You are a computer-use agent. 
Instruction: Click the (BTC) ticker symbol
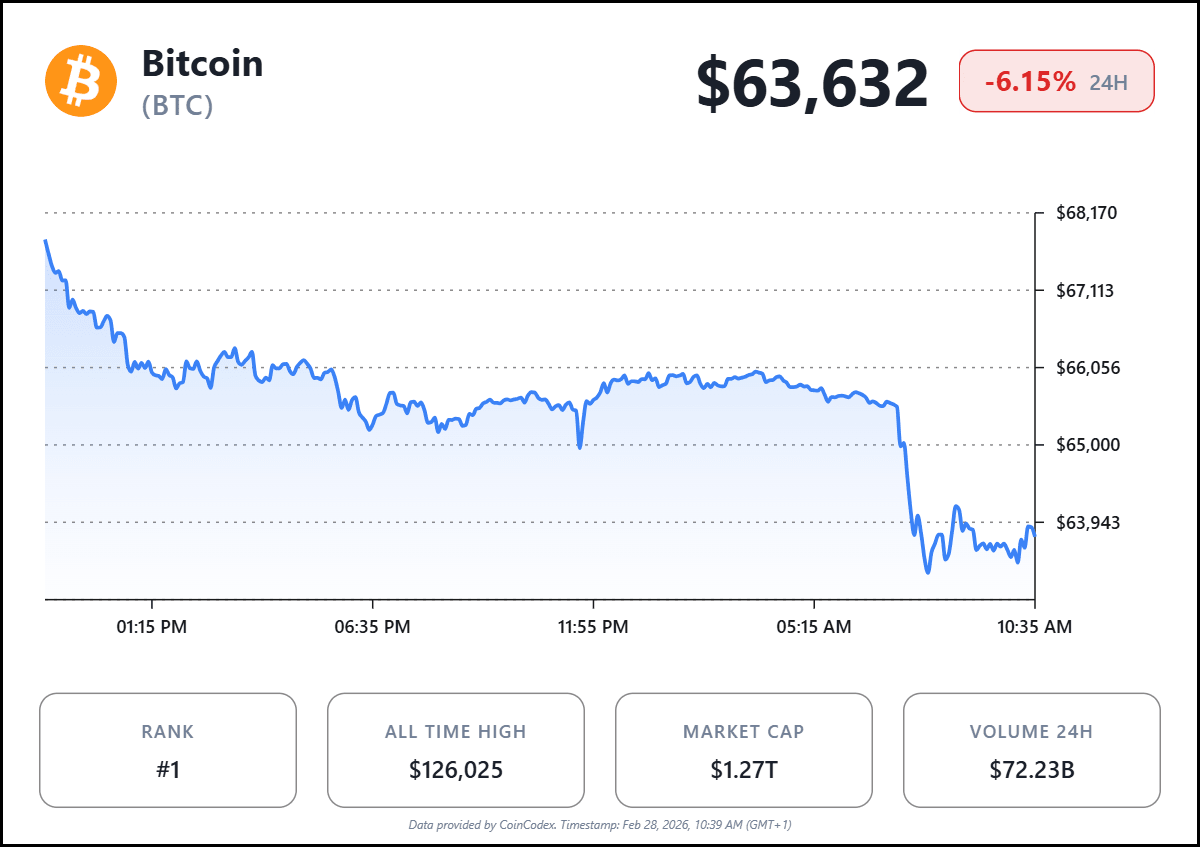click(177, 105)
